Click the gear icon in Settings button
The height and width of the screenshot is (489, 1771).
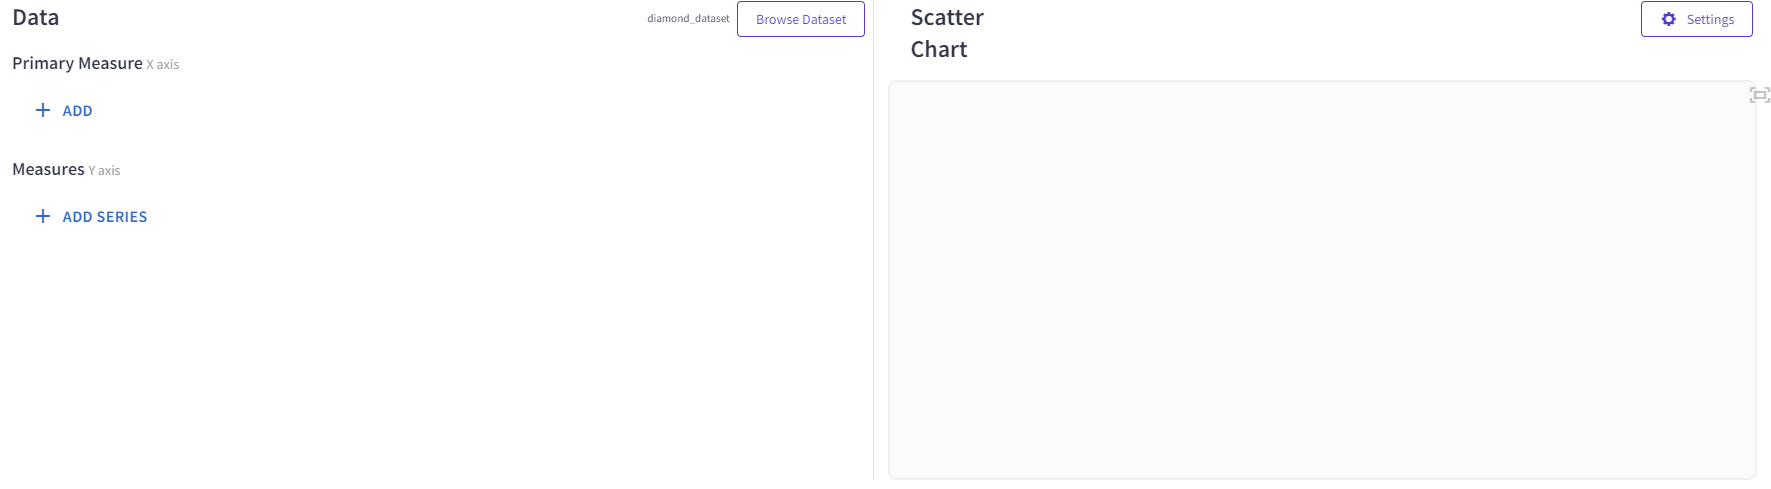tap(1668, 19)
